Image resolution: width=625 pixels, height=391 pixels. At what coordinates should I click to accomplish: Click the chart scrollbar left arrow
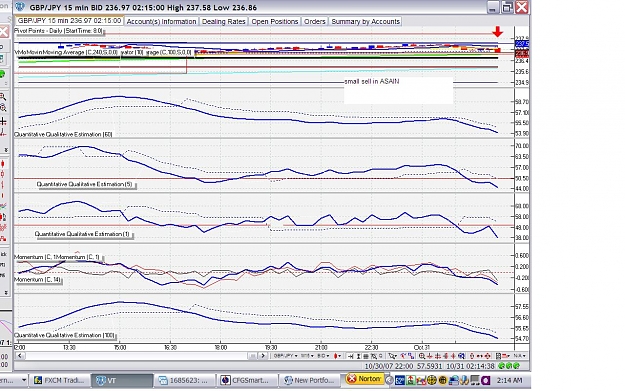coord(20,356)
